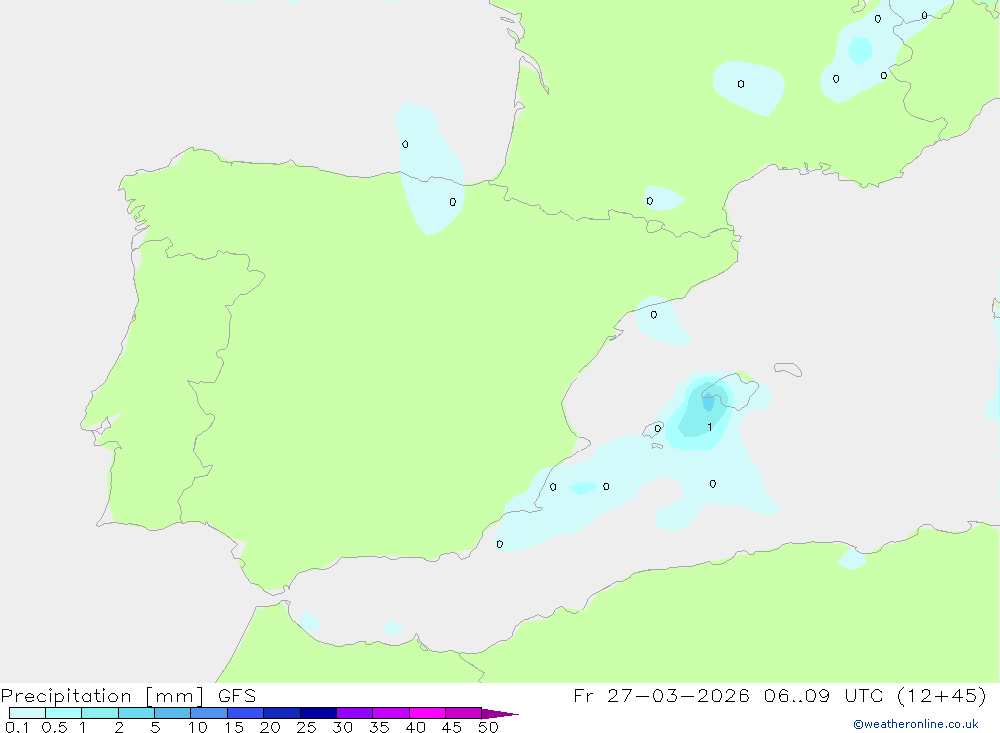
Task: Click the 'GFS' model label
Action: point(237,695)
